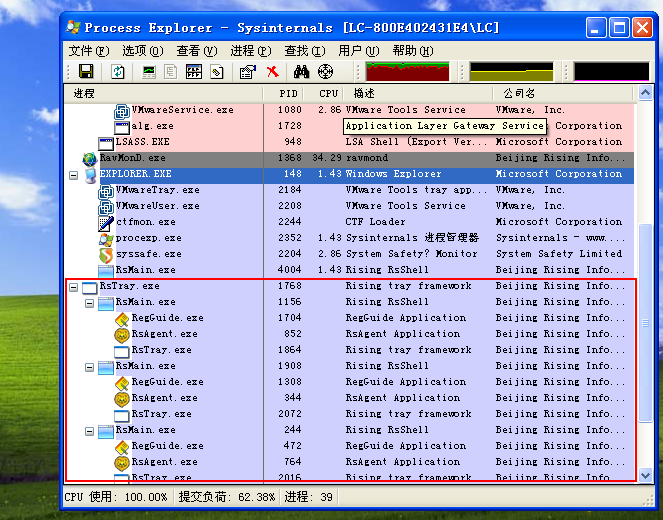Click the red CPU usage history graph

click(x=408, y=71)
